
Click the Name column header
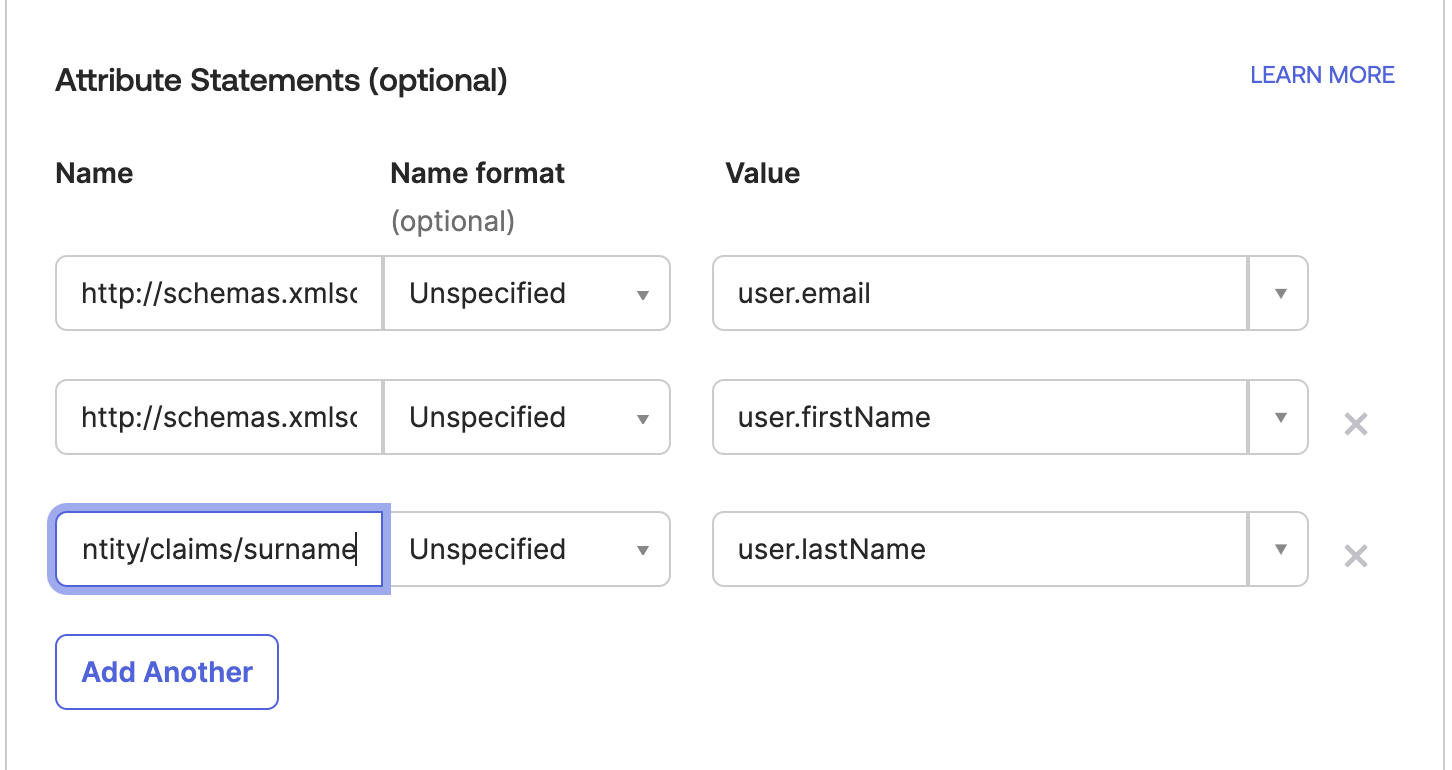point(93,172)
